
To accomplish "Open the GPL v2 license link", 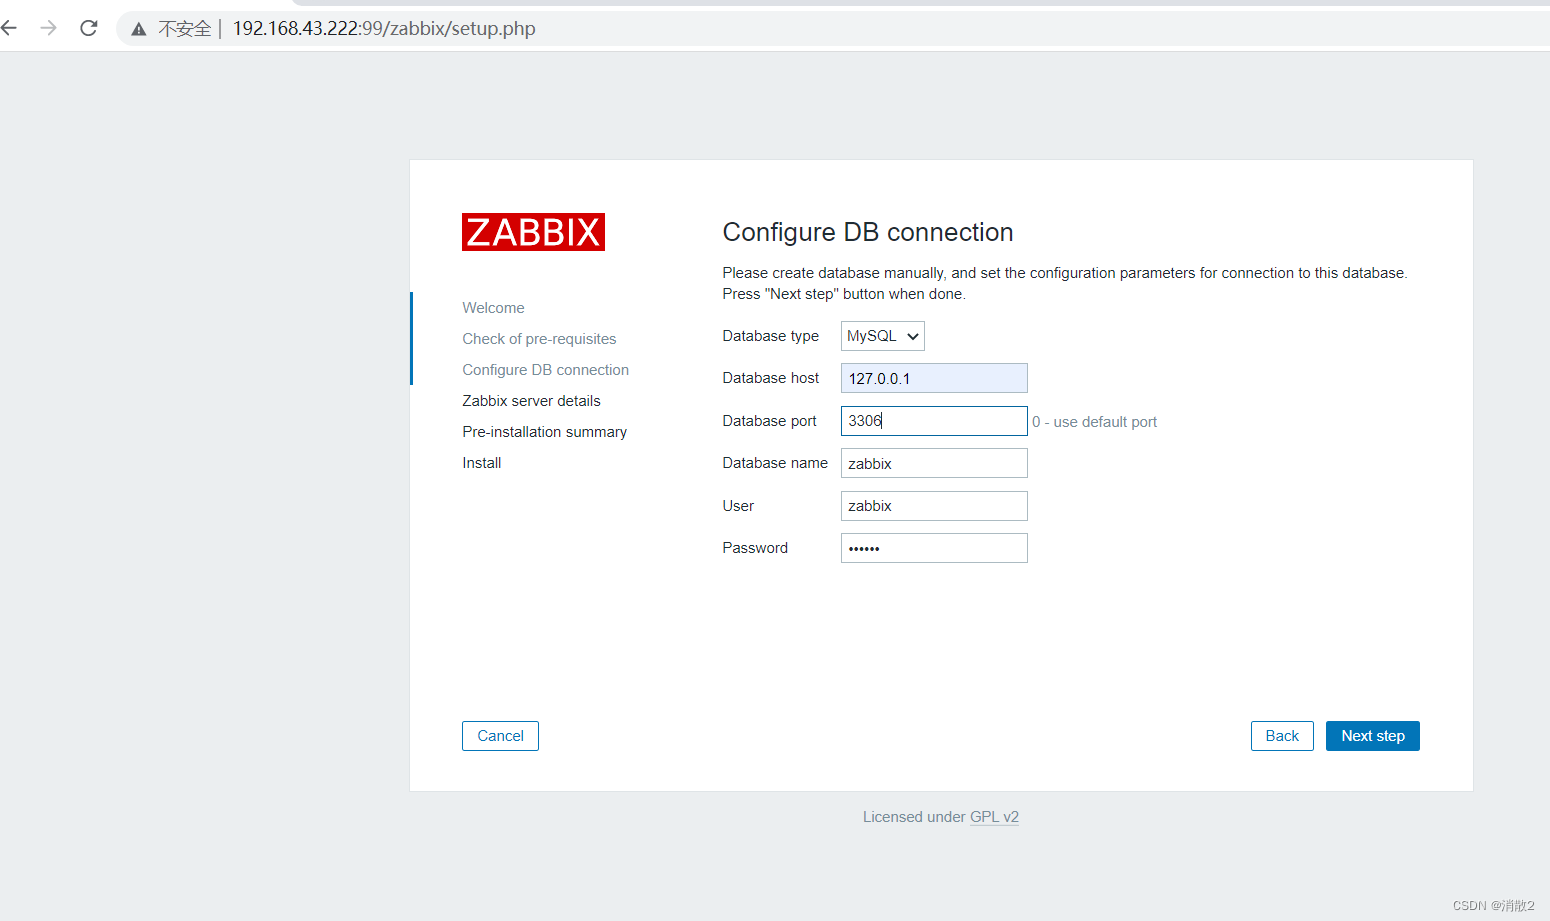I will click(x=994, y=817).
